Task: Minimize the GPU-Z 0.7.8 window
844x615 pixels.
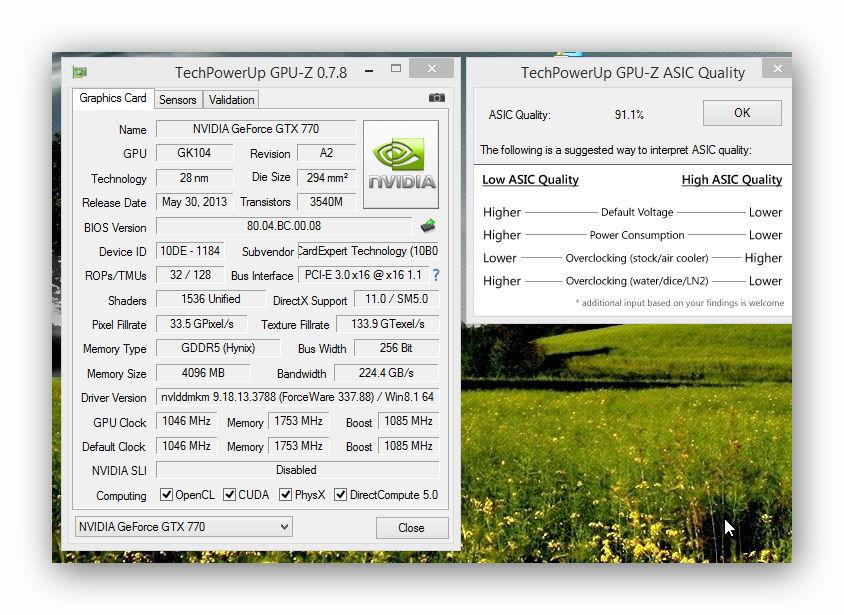Action: pos(369,70)
